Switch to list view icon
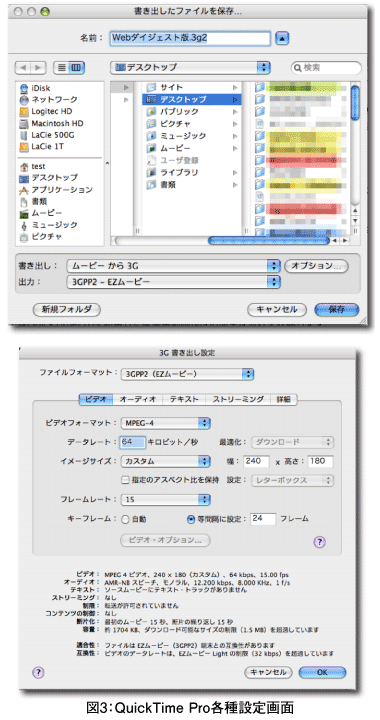This screenshot has height=720, width=380. pyautogui.click(x=61, y=68)
